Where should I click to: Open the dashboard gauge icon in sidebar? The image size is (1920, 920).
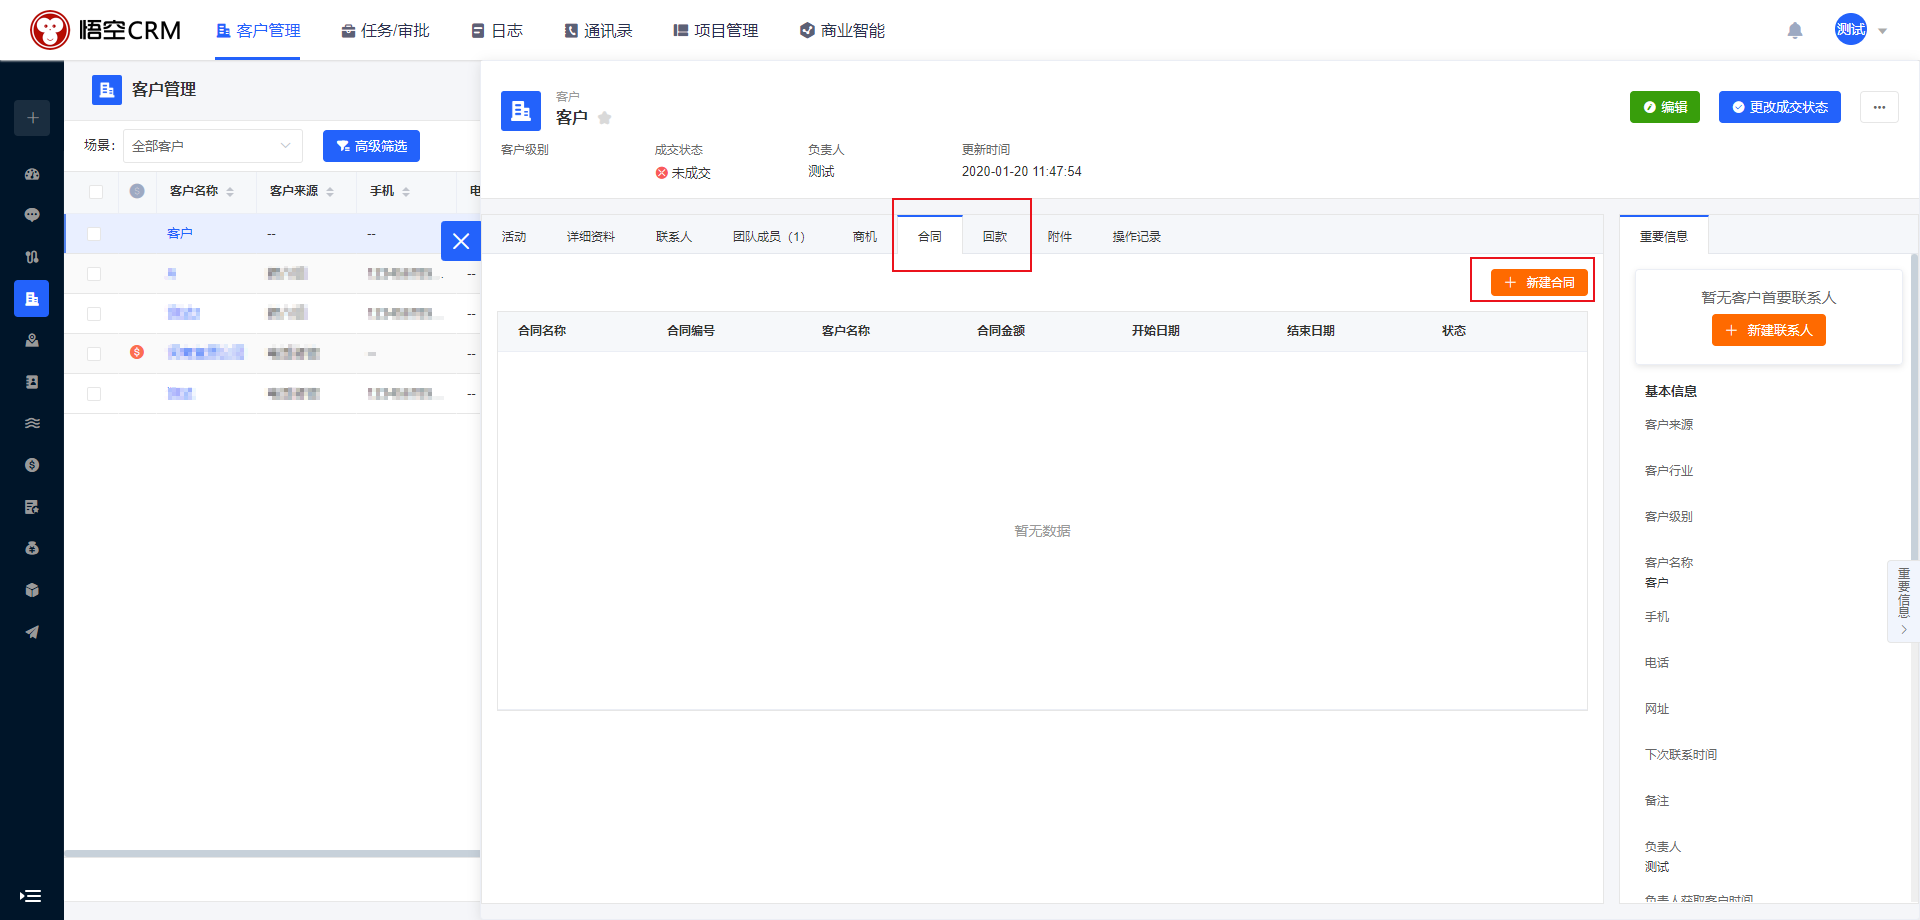pos(32,174)
